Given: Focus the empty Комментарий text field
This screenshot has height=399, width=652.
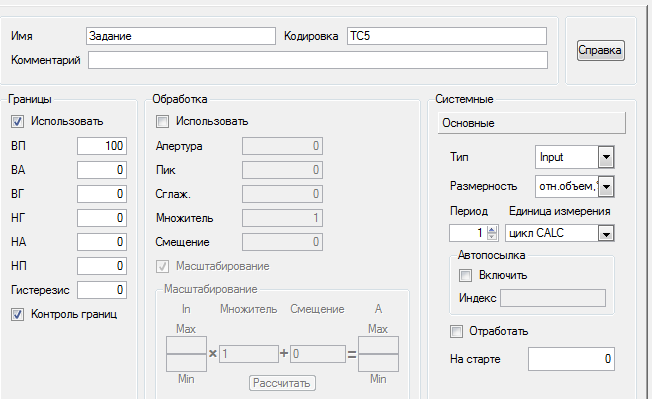Looking at the screenshot, I should pyautogui.click(x=318, y=60).
